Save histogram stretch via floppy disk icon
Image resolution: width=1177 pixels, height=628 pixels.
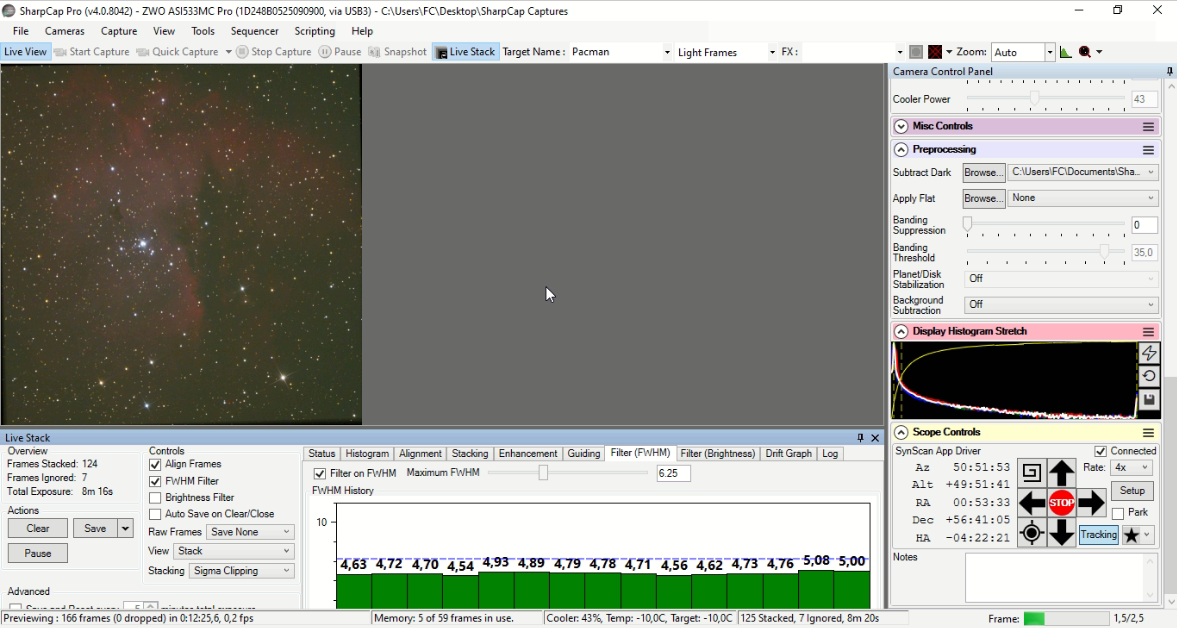pos(1148,400)
